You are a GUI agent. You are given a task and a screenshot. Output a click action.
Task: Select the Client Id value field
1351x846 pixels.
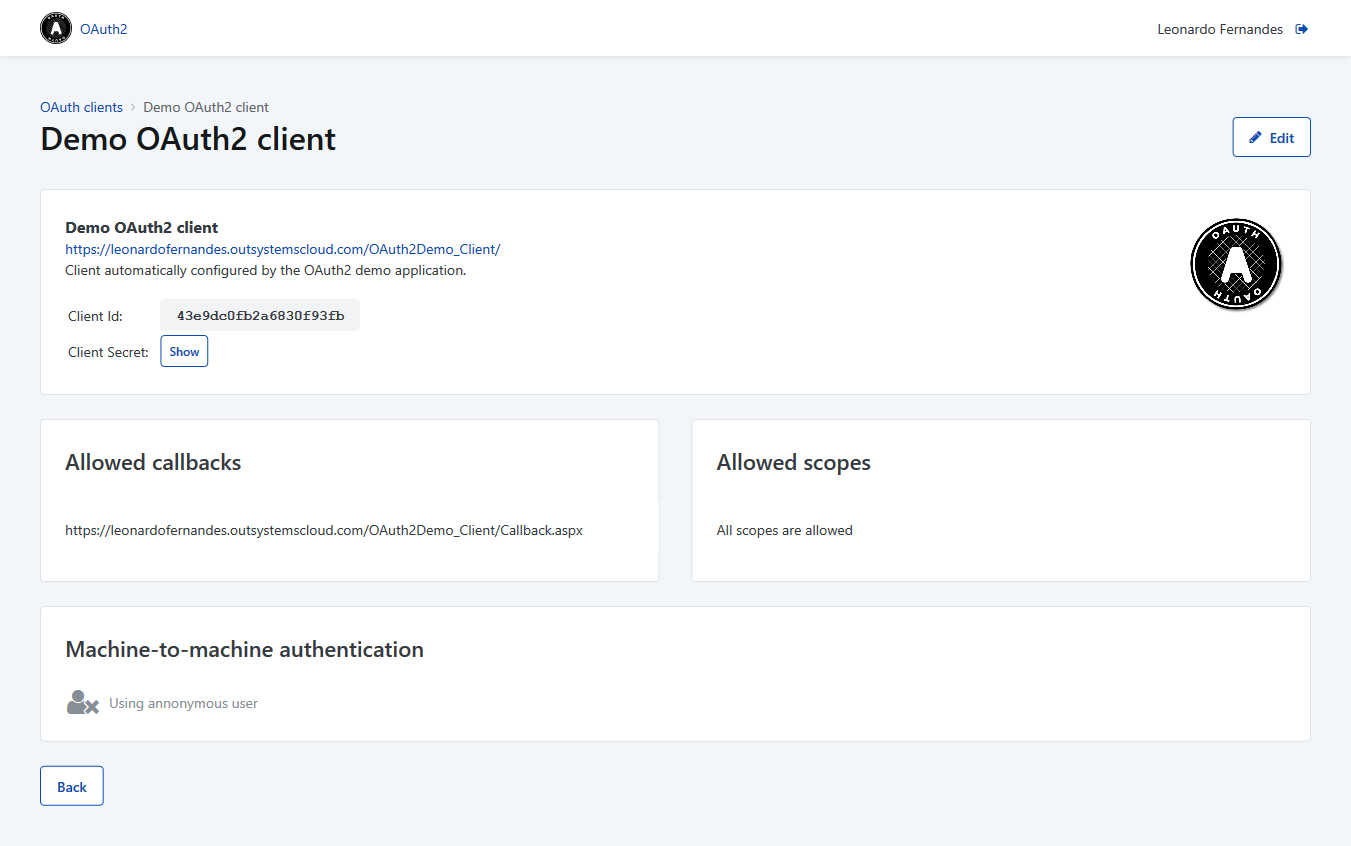tap(259, 315)
